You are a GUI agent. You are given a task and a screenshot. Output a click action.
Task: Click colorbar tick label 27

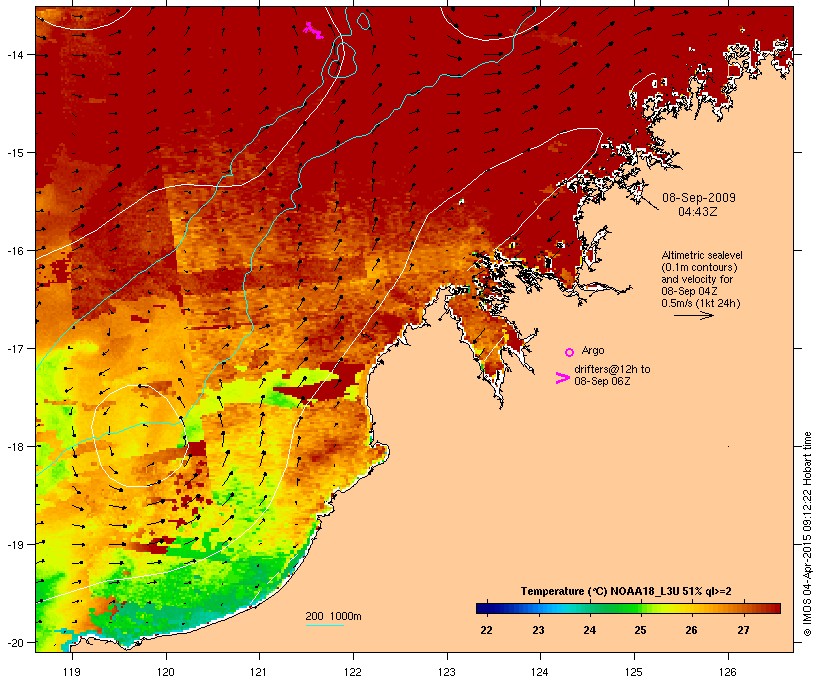coord(743,630)
